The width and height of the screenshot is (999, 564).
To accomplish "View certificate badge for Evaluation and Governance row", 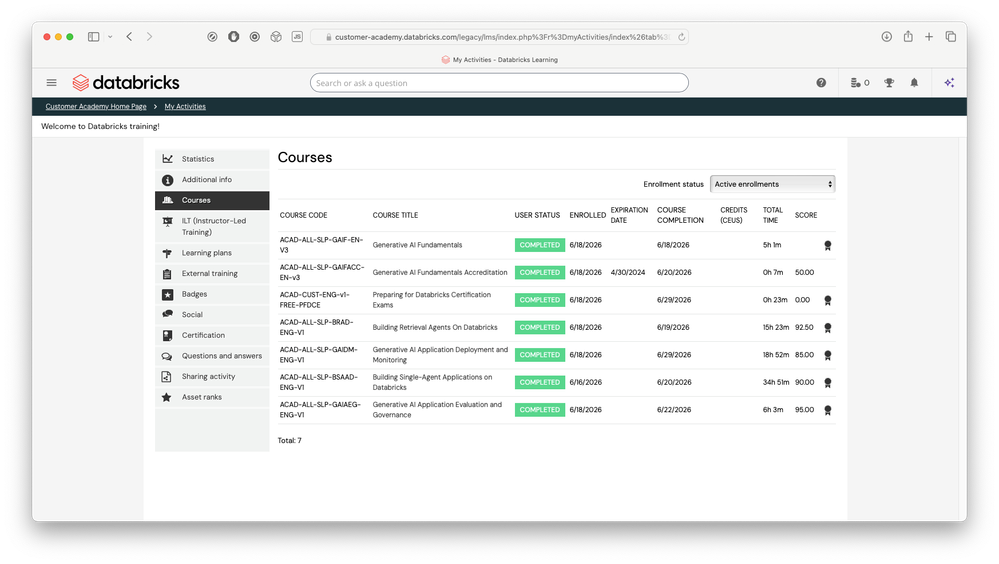I will 828,410.
